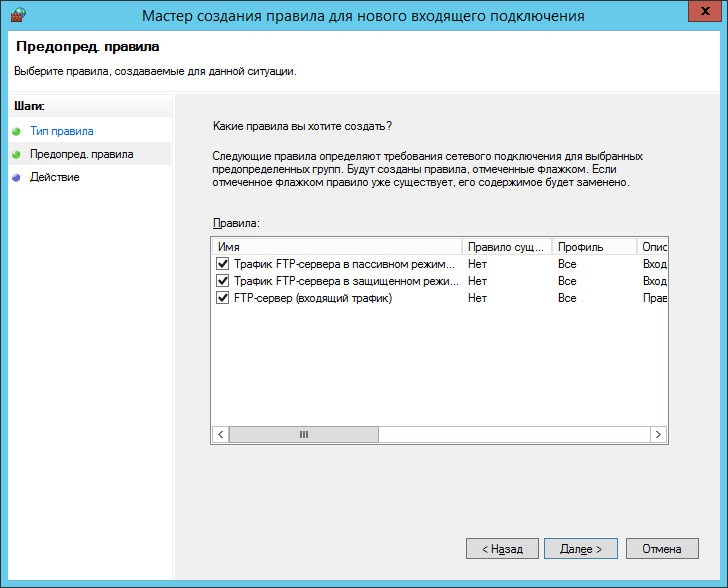The image size is (728, 588).
Task: Click the scrollbar left arrow
Action: click(221, 435)
